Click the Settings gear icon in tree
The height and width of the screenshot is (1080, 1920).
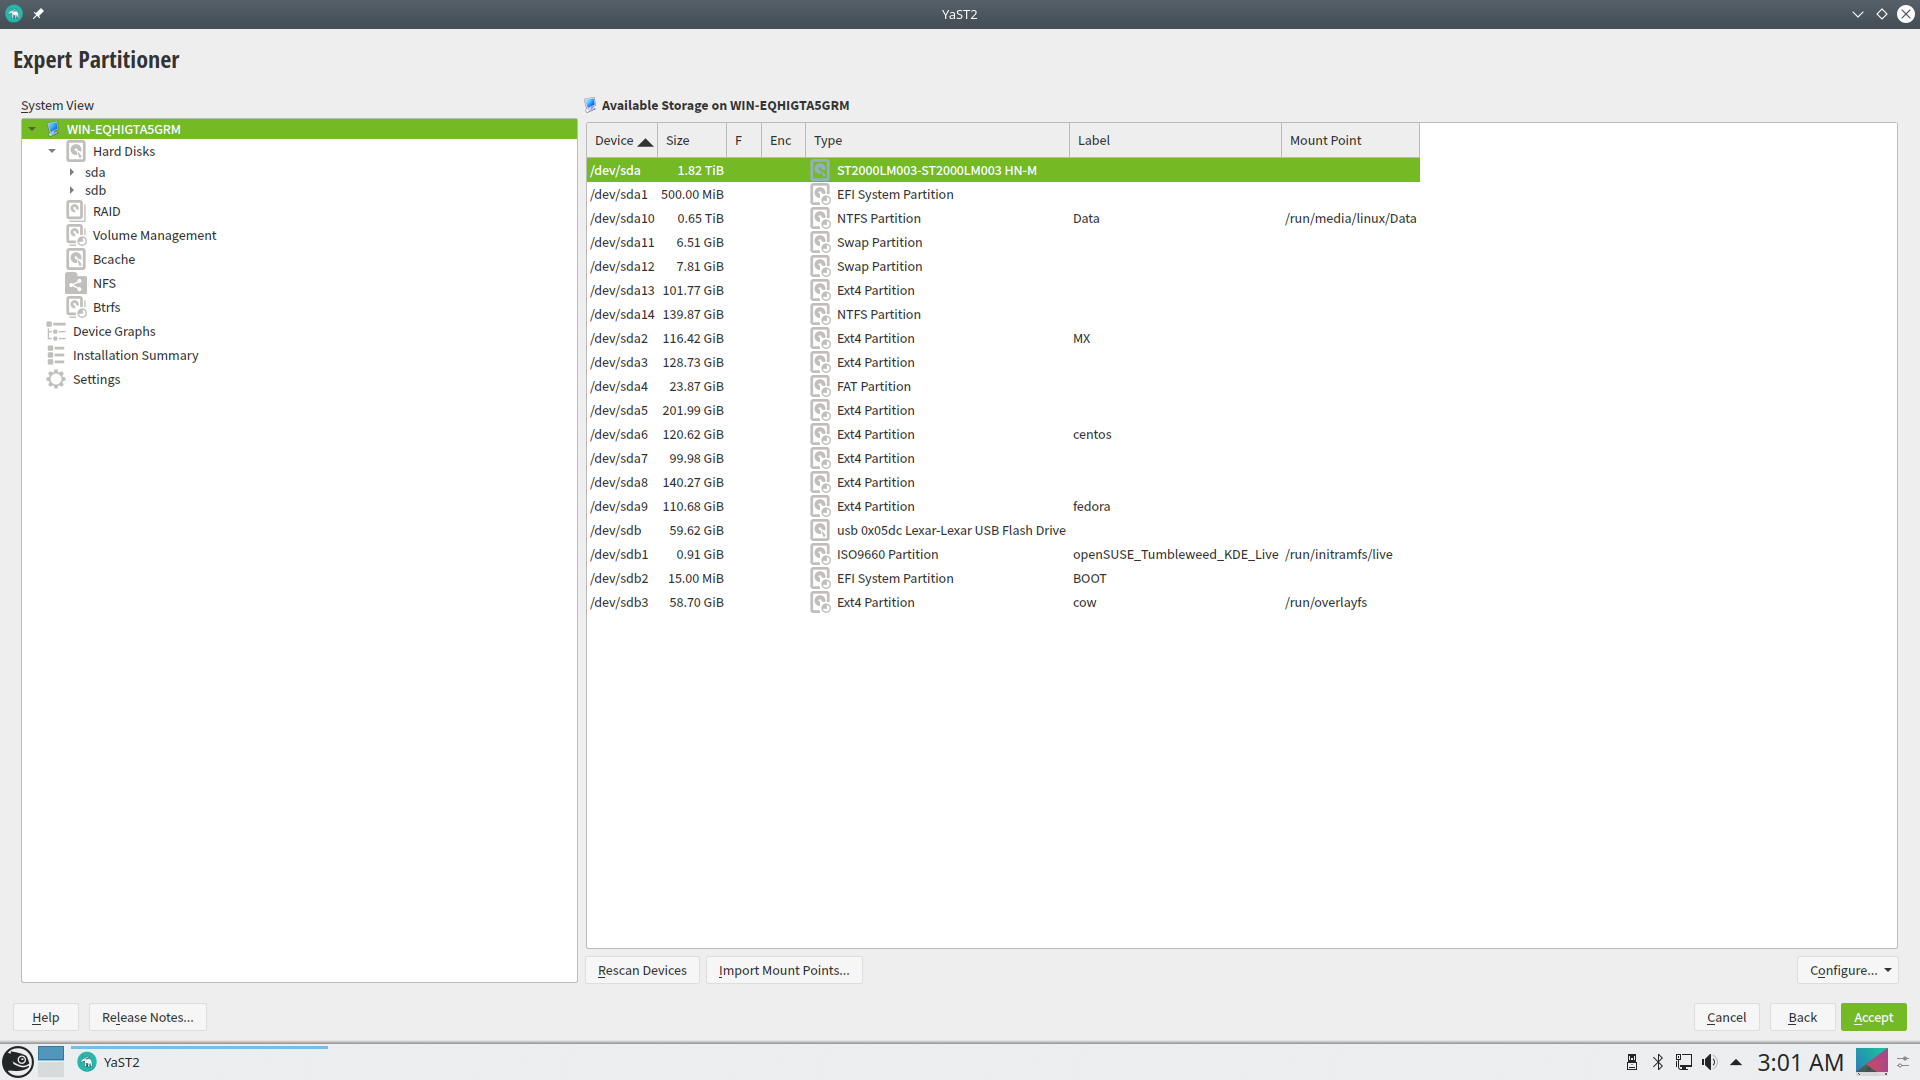(x=56, y=379)
